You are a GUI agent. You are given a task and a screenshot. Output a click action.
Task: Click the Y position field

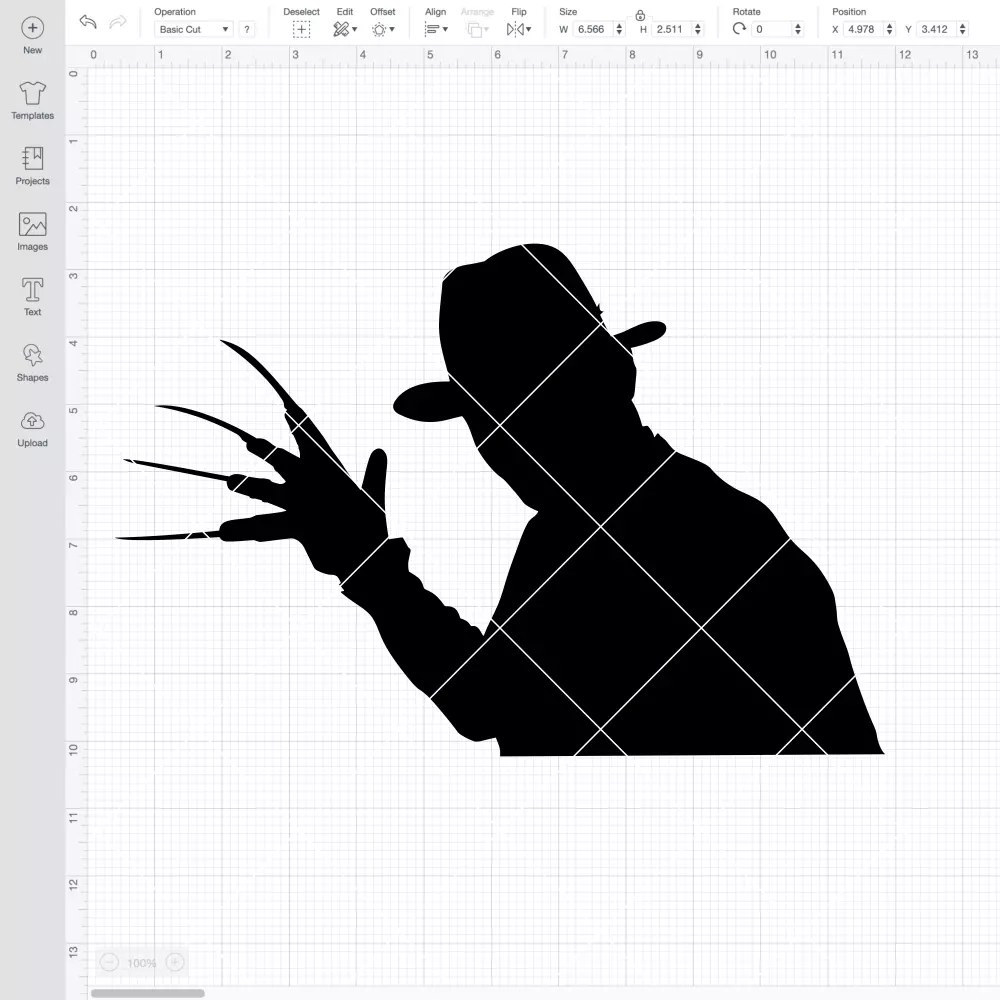tap(936, 29)
